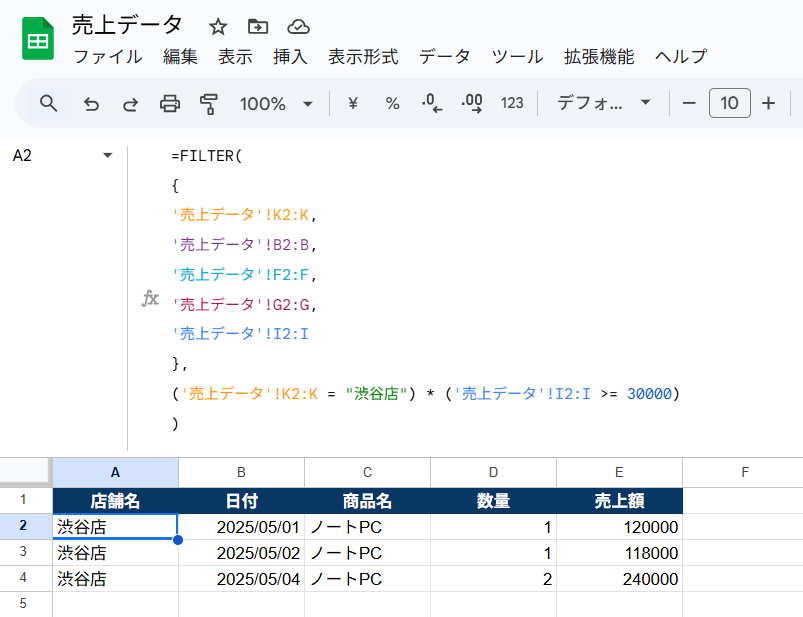Click the 数量 header cell
The width and height of the screenshot is (803, 617).
click(x=493, y=501)
